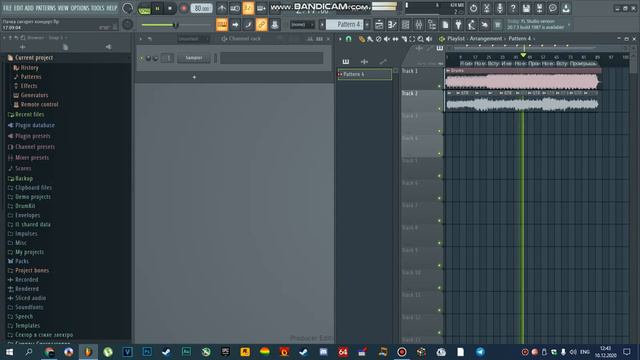Select the playlist paint brush tool
Viewport: 640px width, 360px height.
(370, 39)
